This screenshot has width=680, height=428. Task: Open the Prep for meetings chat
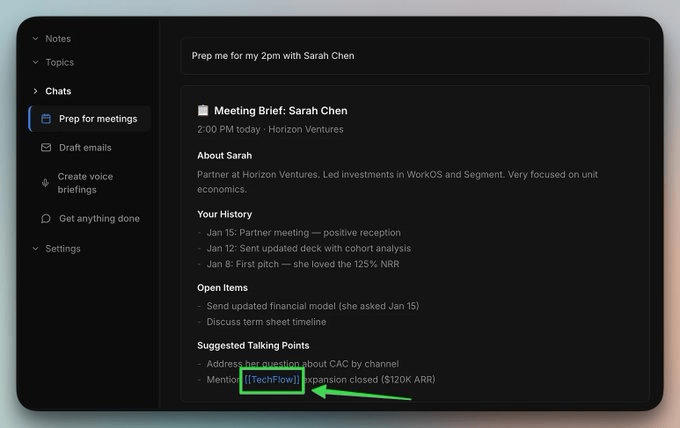[x=90, y=119]
